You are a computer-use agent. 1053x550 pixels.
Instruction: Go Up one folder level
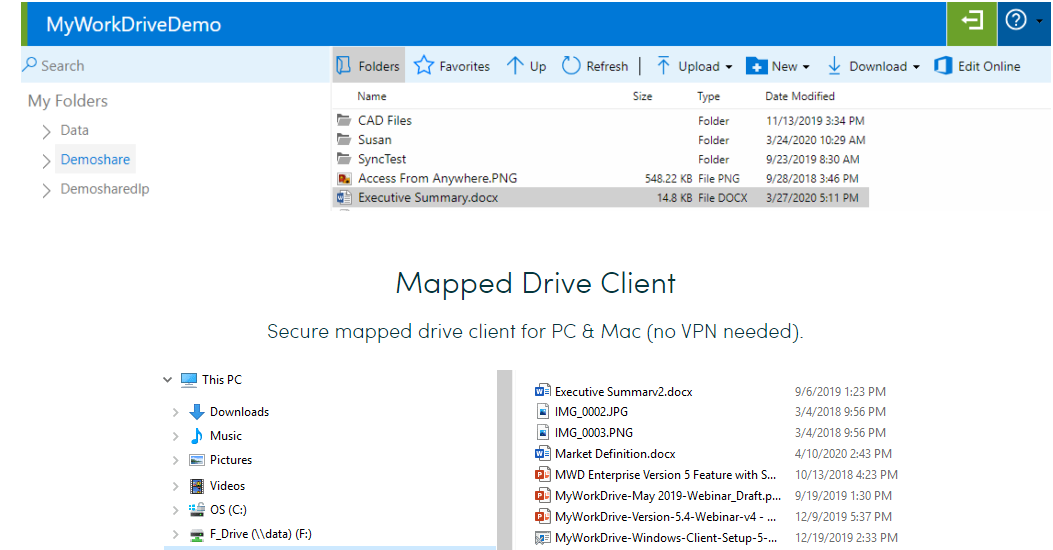526,66
